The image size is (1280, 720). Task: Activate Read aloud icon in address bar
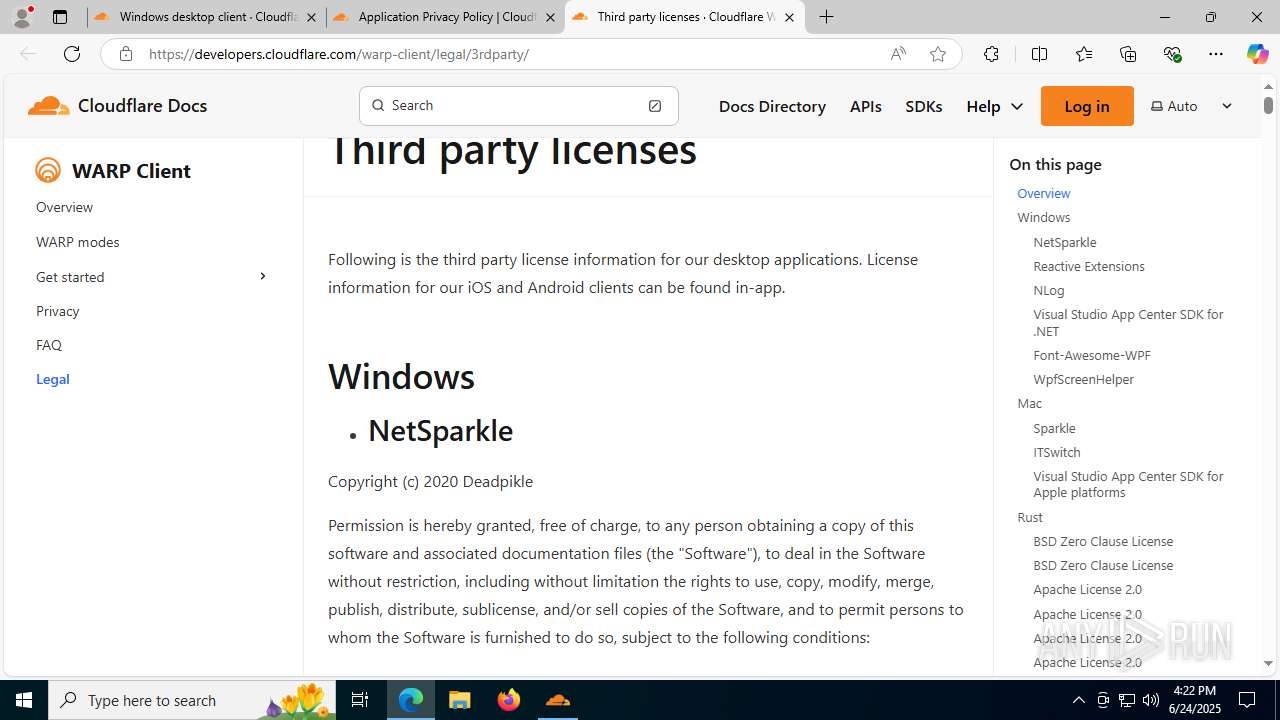click(898, 54)
